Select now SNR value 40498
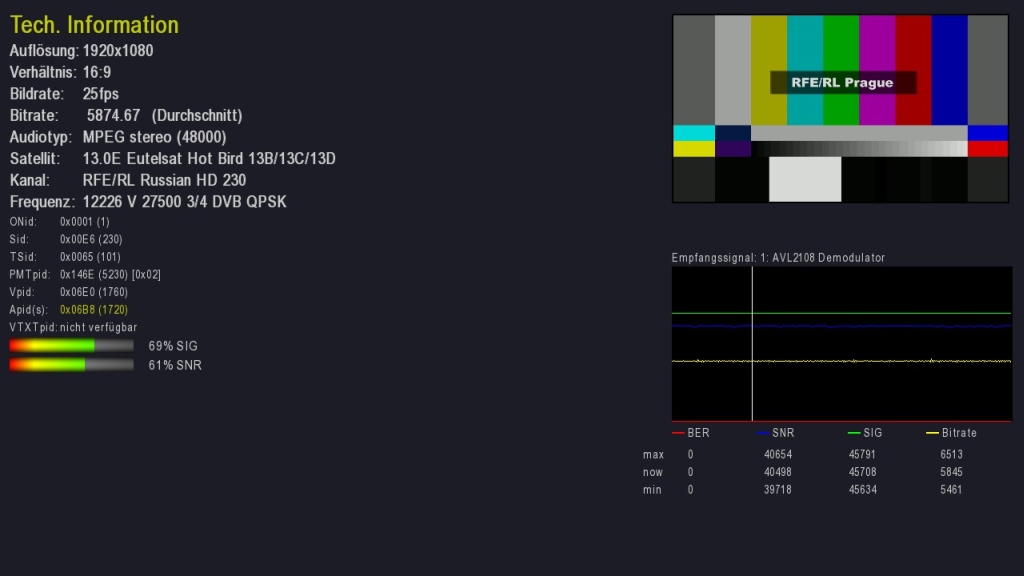 click(778, 472)
